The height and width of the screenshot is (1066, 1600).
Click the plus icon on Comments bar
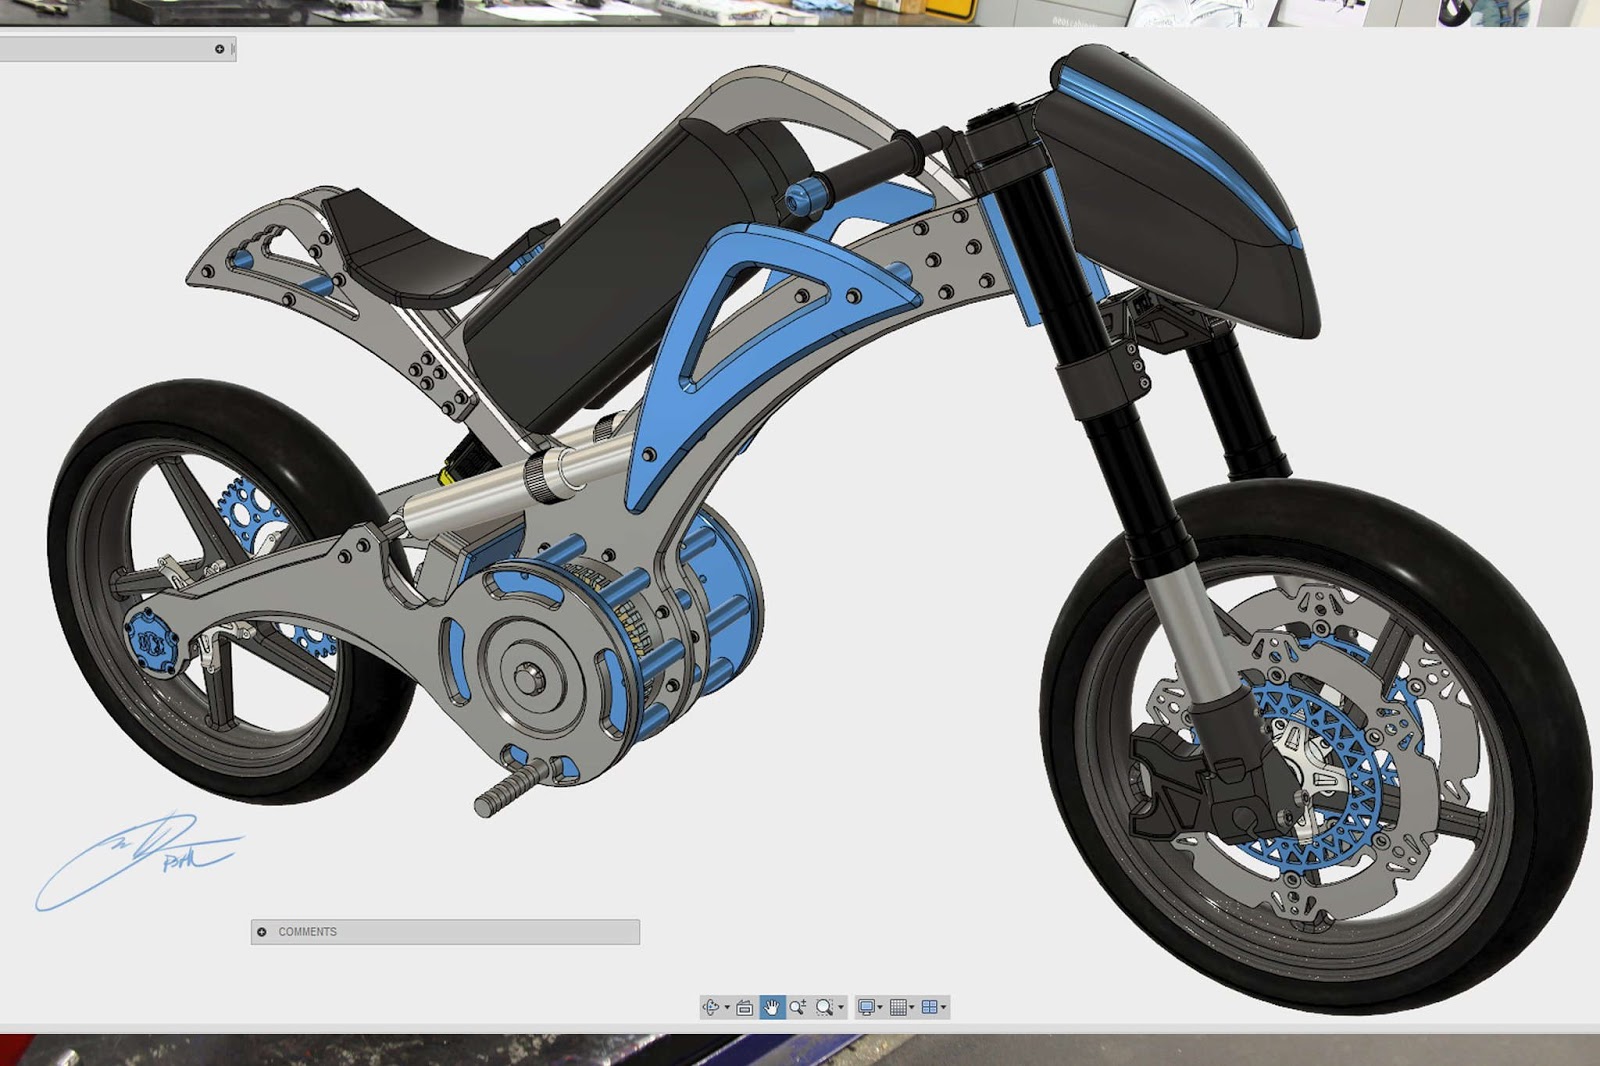coord(264,931)
